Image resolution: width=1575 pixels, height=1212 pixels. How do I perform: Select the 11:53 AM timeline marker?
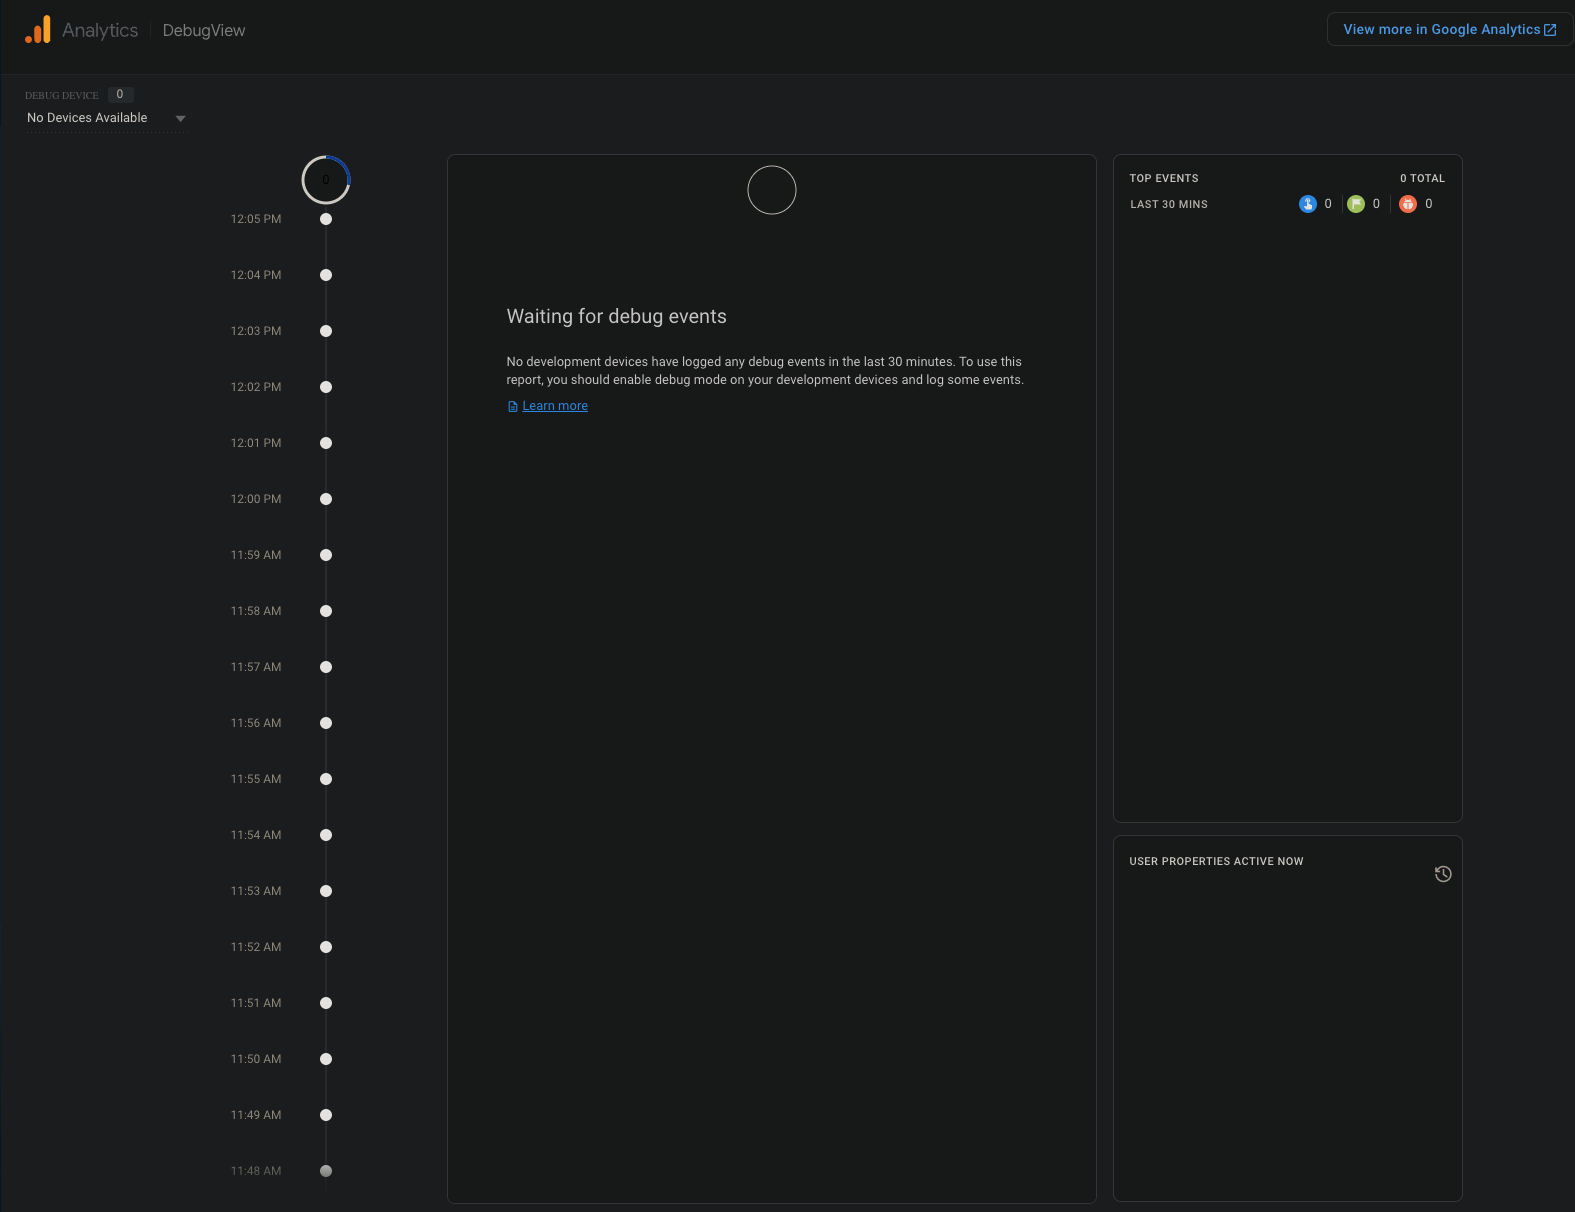coord(326,891)
